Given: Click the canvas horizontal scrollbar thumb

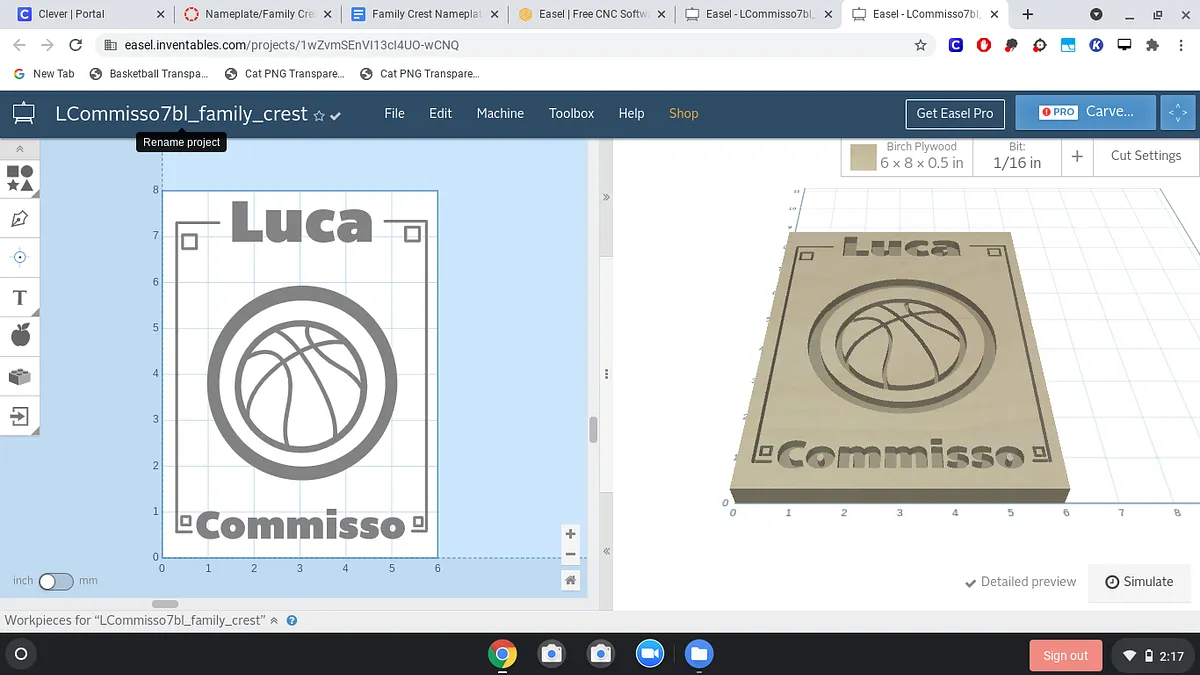Looking at the screenshot, I should 165,604.
